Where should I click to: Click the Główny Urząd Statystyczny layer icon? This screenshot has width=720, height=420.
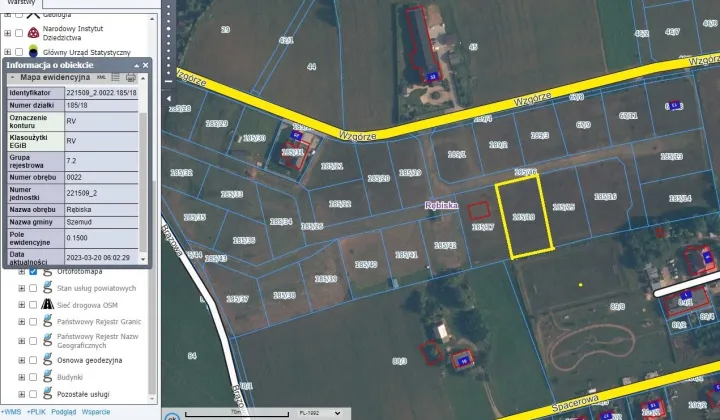[x=33, y=51]
